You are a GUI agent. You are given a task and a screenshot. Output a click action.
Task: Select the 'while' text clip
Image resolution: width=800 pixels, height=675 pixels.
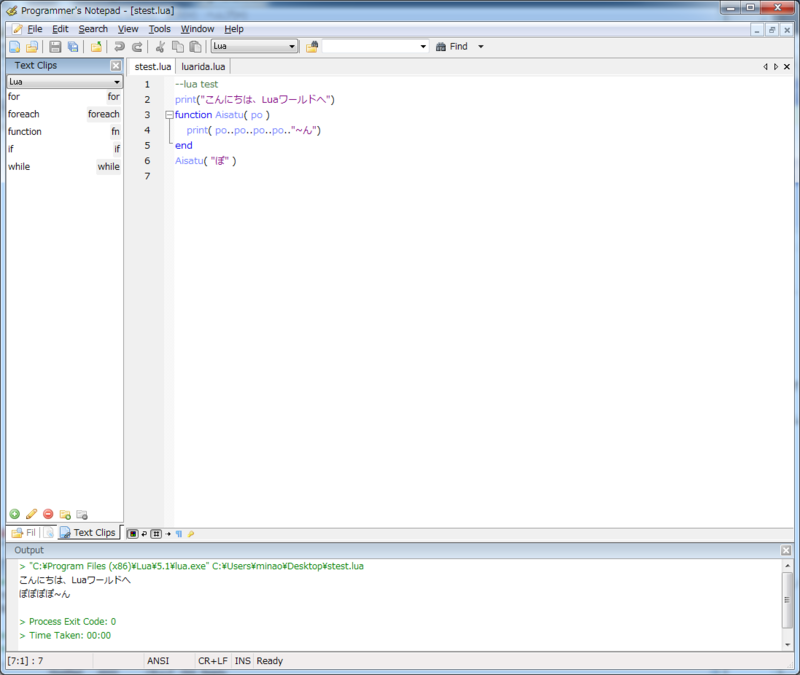(64, 166)
